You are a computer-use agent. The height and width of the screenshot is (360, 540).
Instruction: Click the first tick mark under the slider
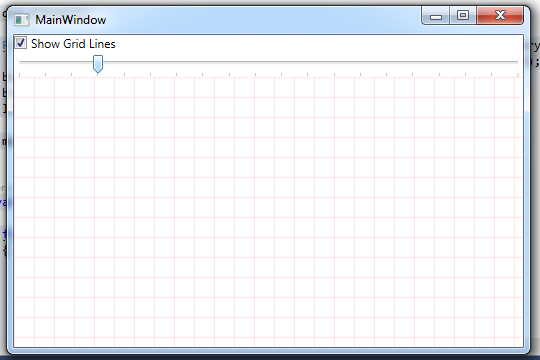[20, 75]
